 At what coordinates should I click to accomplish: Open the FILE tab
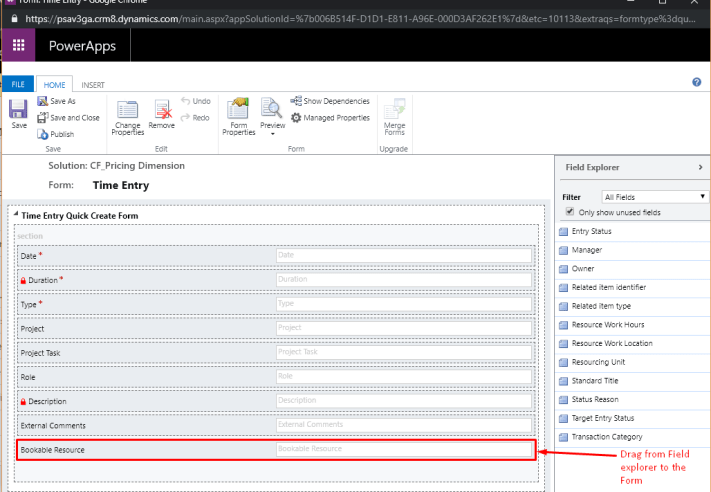click(19, 85)
